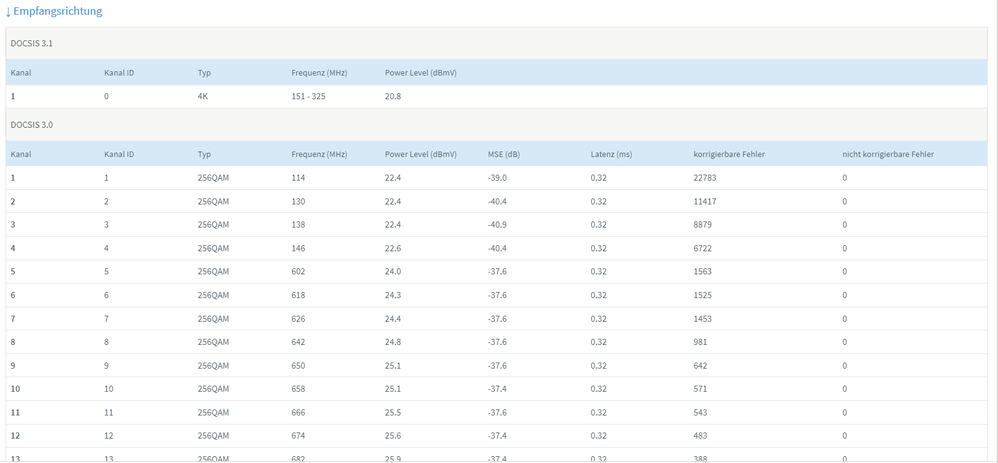Select the 151 - 325 frequency cell
This screenshot has height=463, width=998.
coord(308,97)
